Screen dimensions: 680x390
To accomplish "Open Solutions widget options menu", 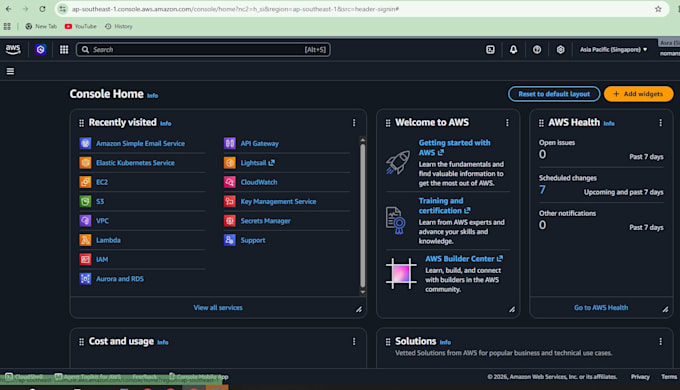I will pos(660,342).
